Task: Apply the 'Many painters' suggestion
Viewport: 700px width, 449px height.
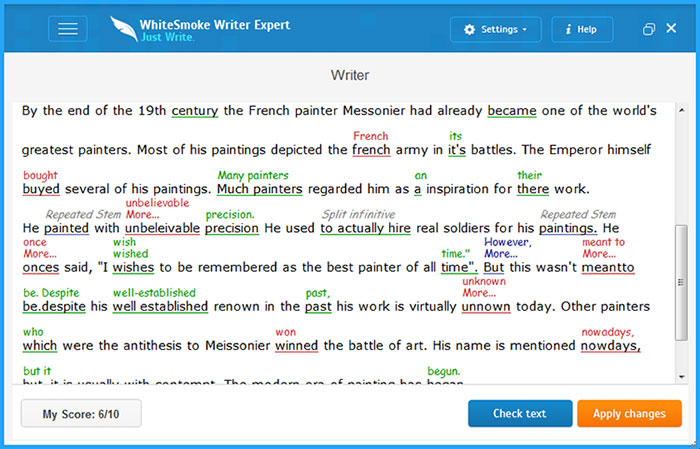Action: (x=253, y=175)
